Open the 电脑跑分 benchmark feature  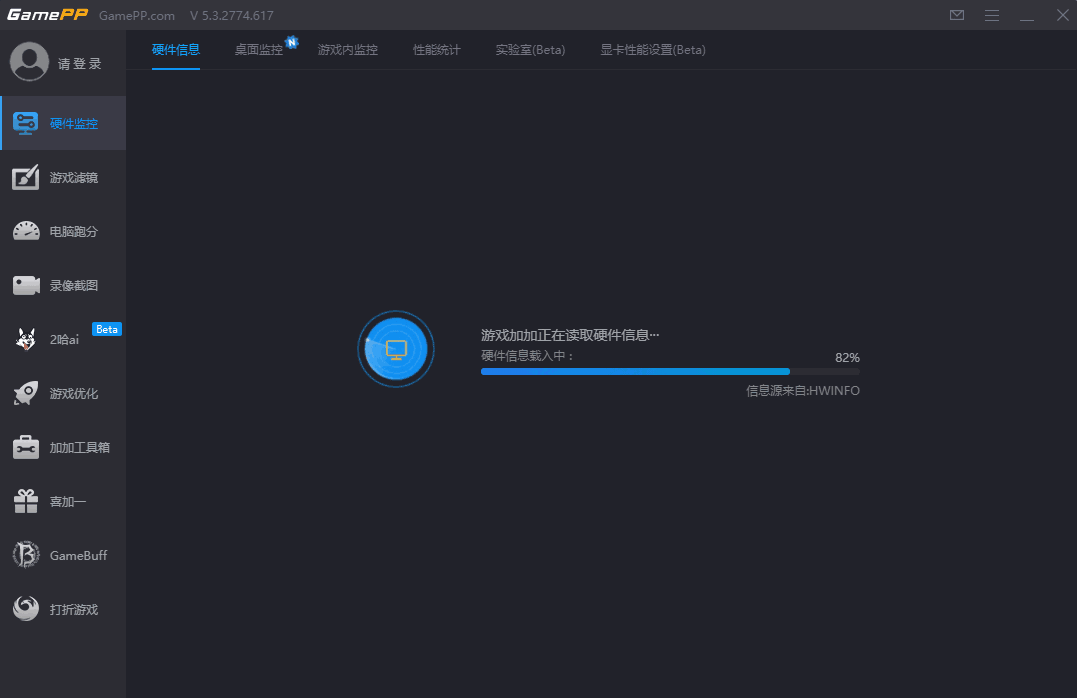[63, 231]
